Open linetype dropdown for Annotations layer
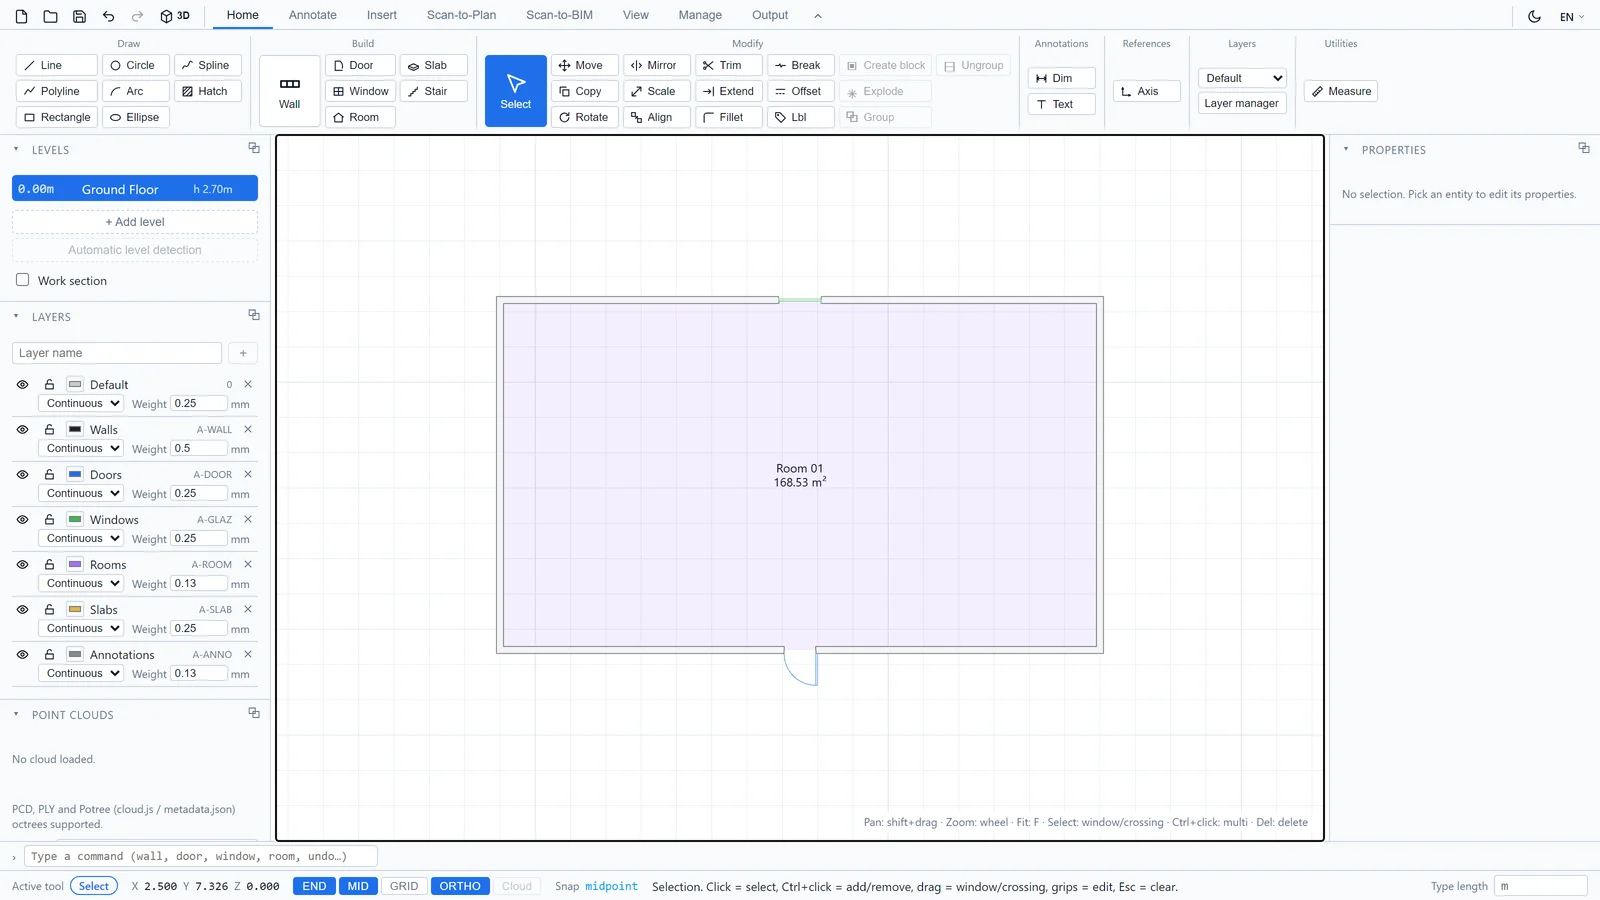Image resolution: width=1600 pixels, height=900 pixels. pos(81,673)
